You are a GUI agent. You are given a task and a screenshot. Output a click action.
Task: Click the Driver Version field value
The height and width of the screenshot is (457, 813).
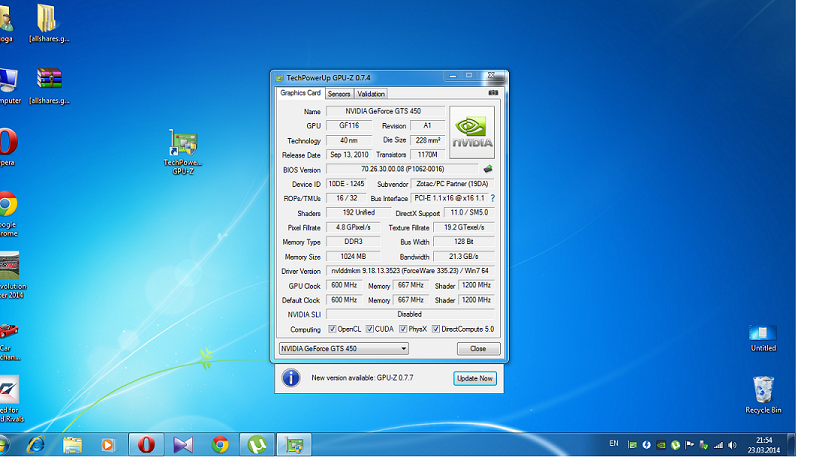tap(410, 271)
